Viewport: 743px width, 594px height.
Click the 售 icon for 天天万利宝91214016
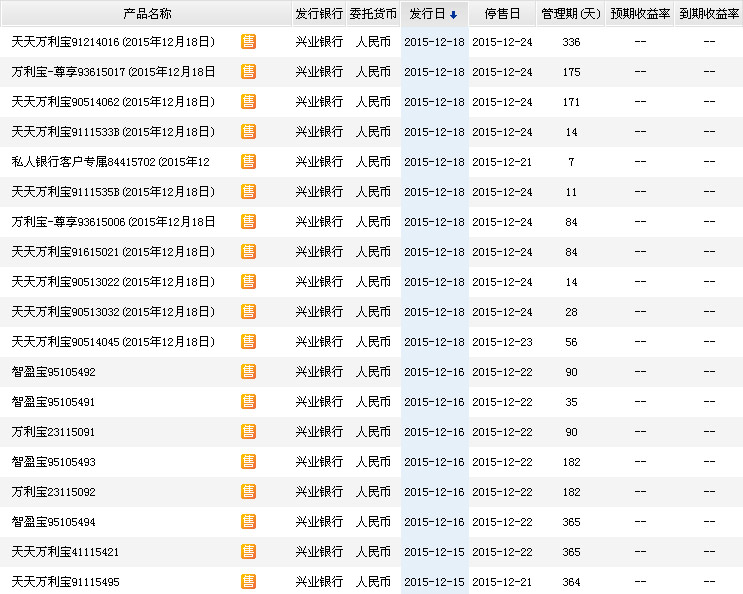248,42
